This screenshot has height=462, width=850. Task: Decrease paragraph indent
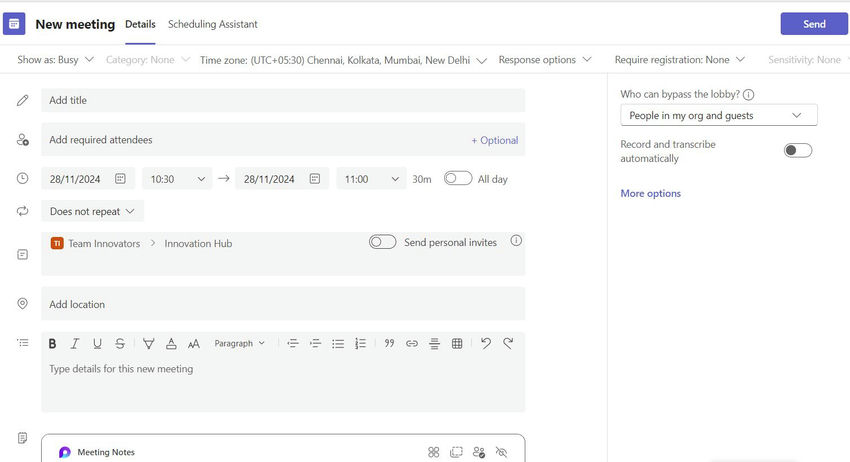pyautogui.click(x=293, y=343)
